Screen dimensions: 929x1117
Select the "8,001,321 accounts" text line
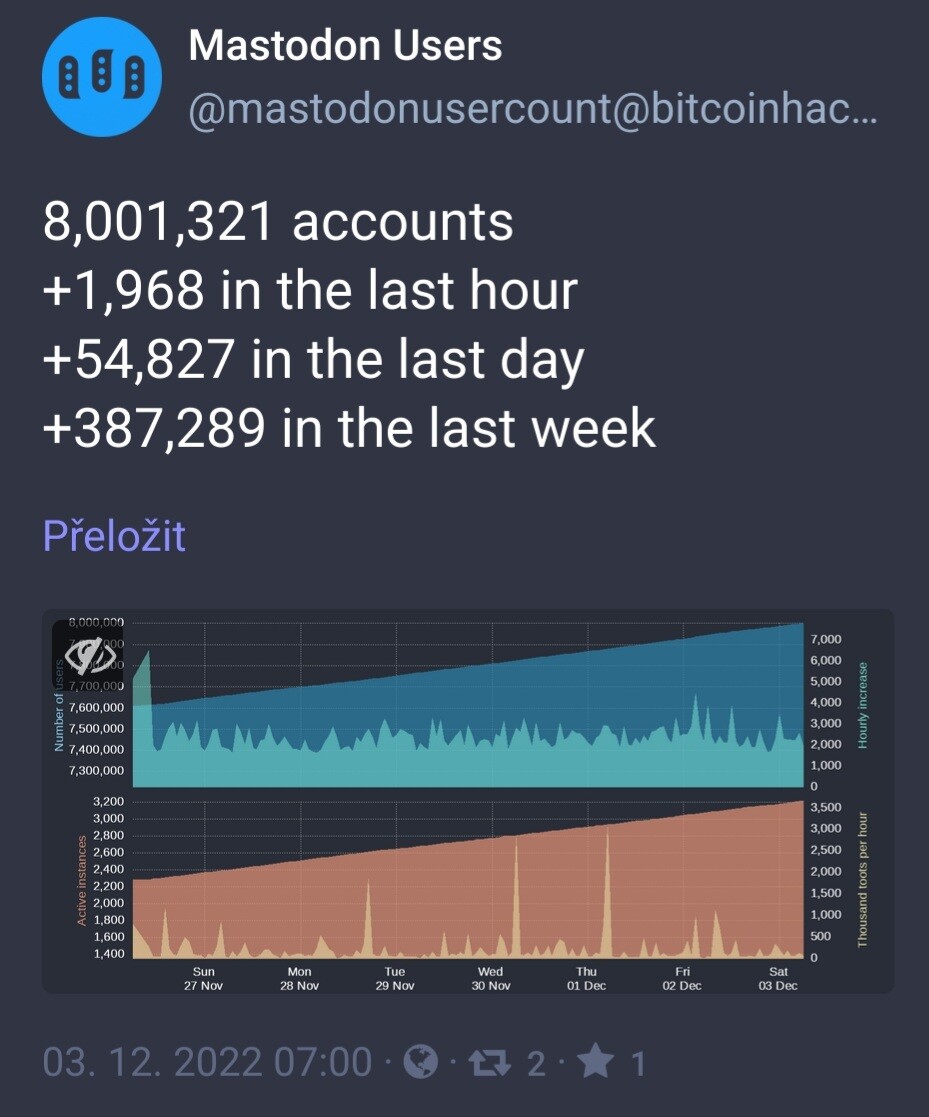click(278, 222)
